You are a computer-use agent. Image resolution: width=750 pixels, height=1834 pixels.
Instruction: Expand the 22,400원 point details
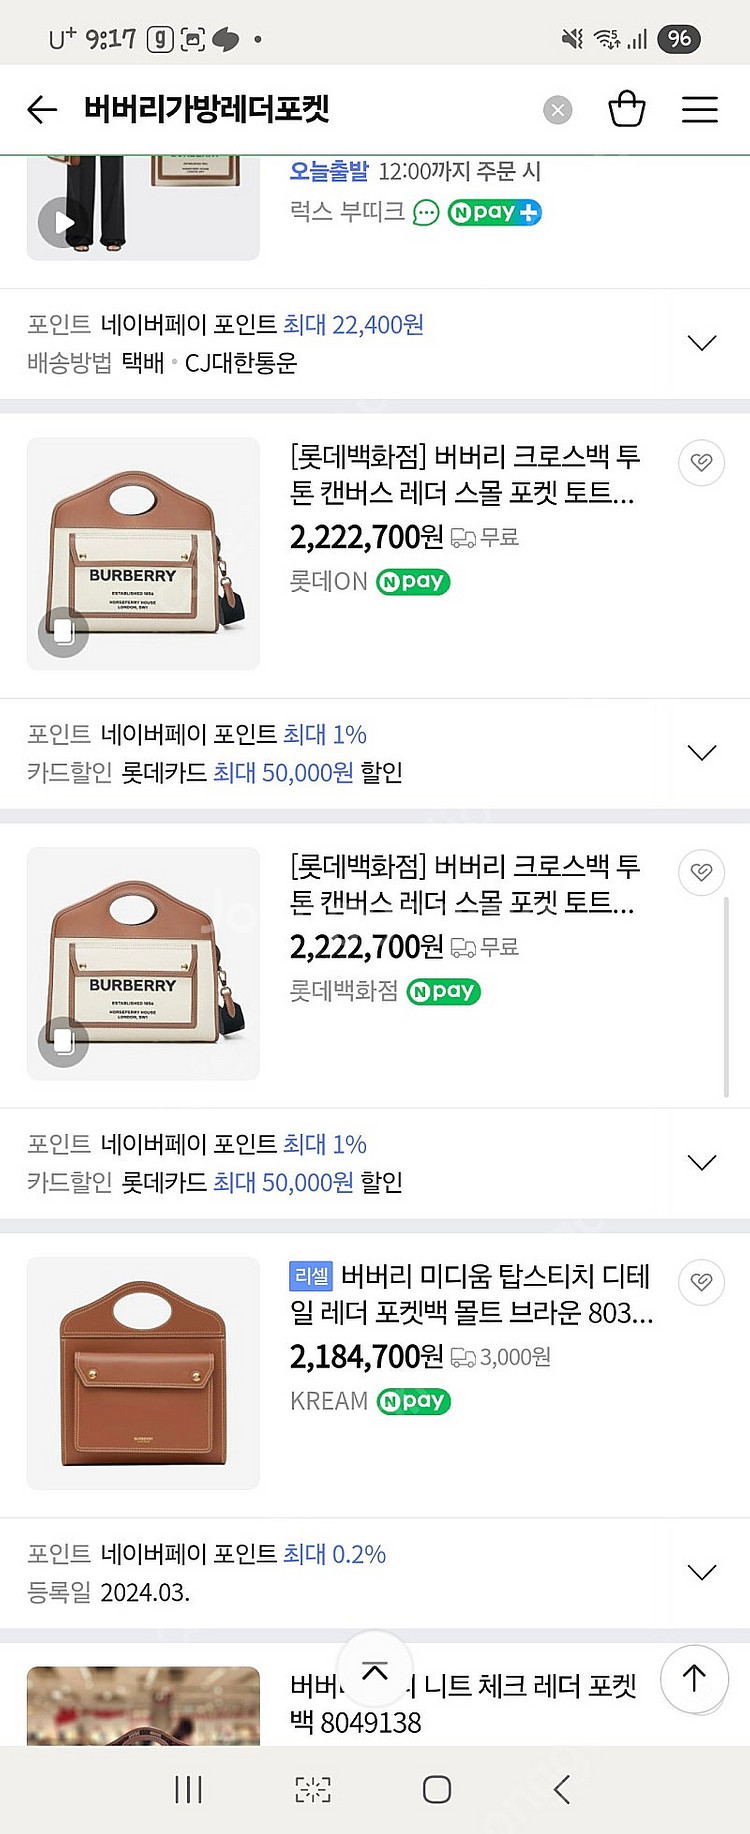(702, 343)
